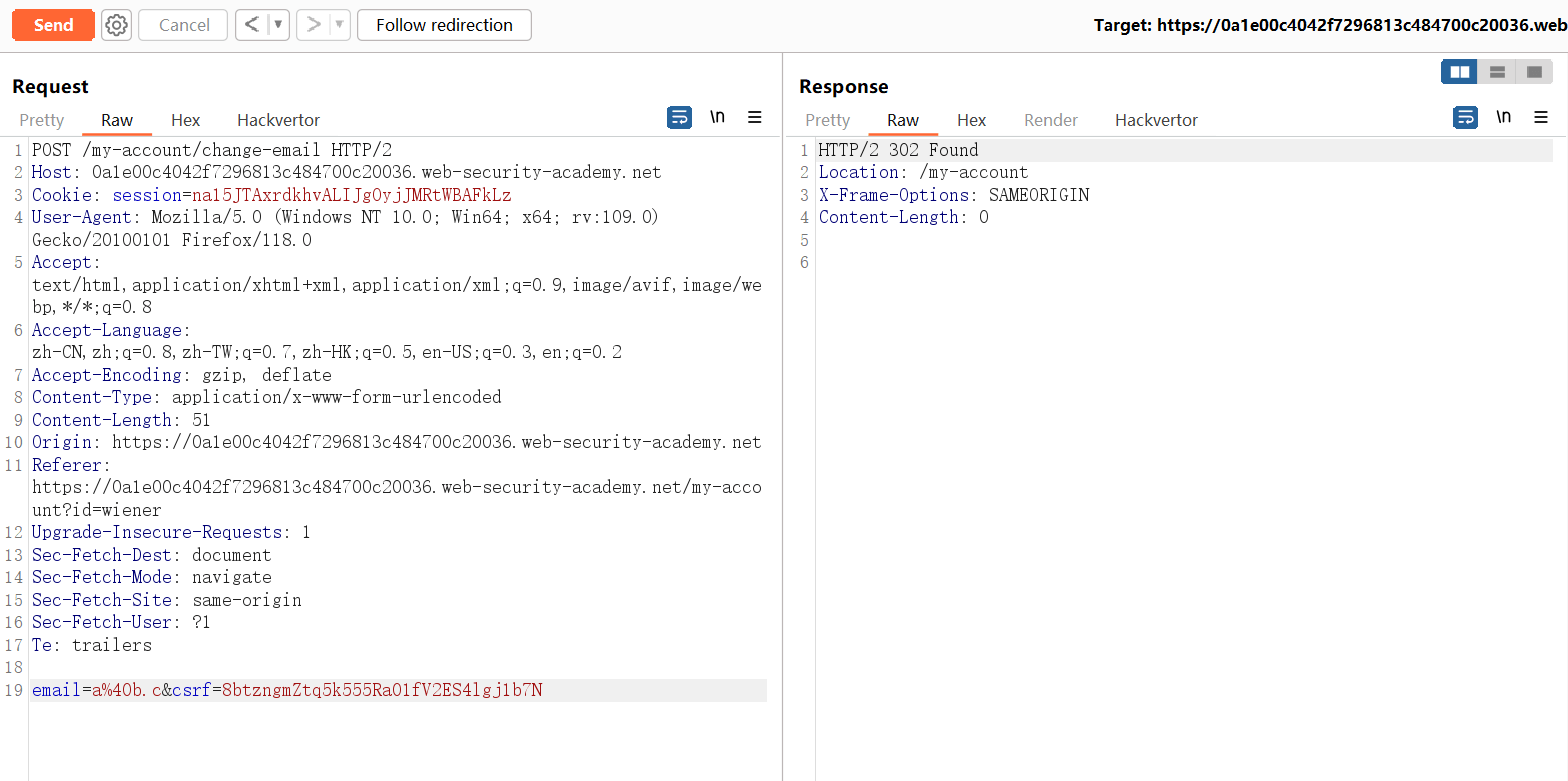Open the Request Pretty tab

(x=42, y=120)
